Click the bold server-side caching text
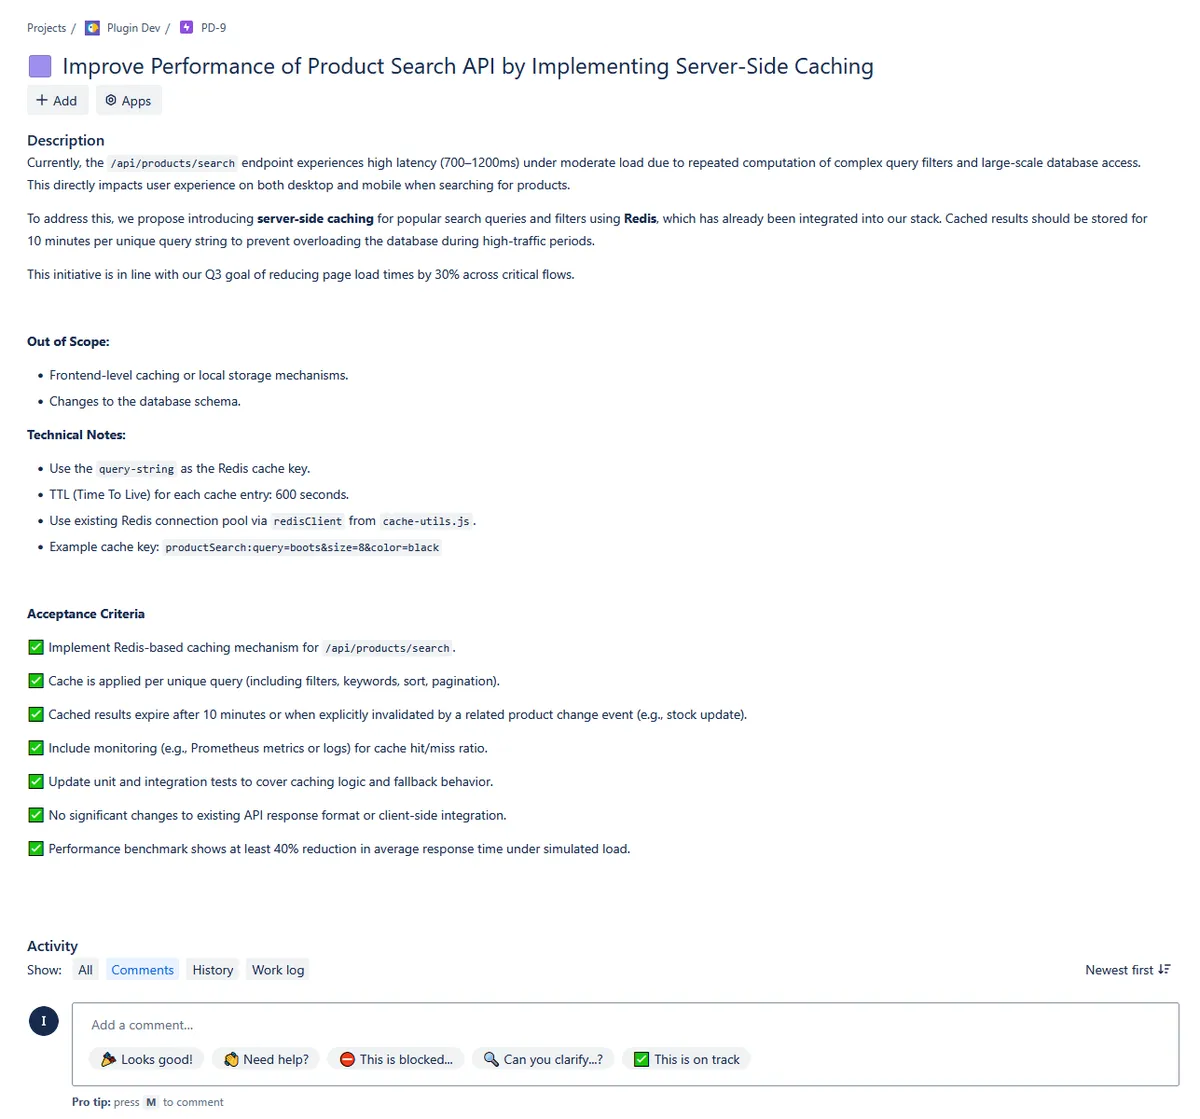The height and width of the screenshot is (1119, 1200). [315, 218]
